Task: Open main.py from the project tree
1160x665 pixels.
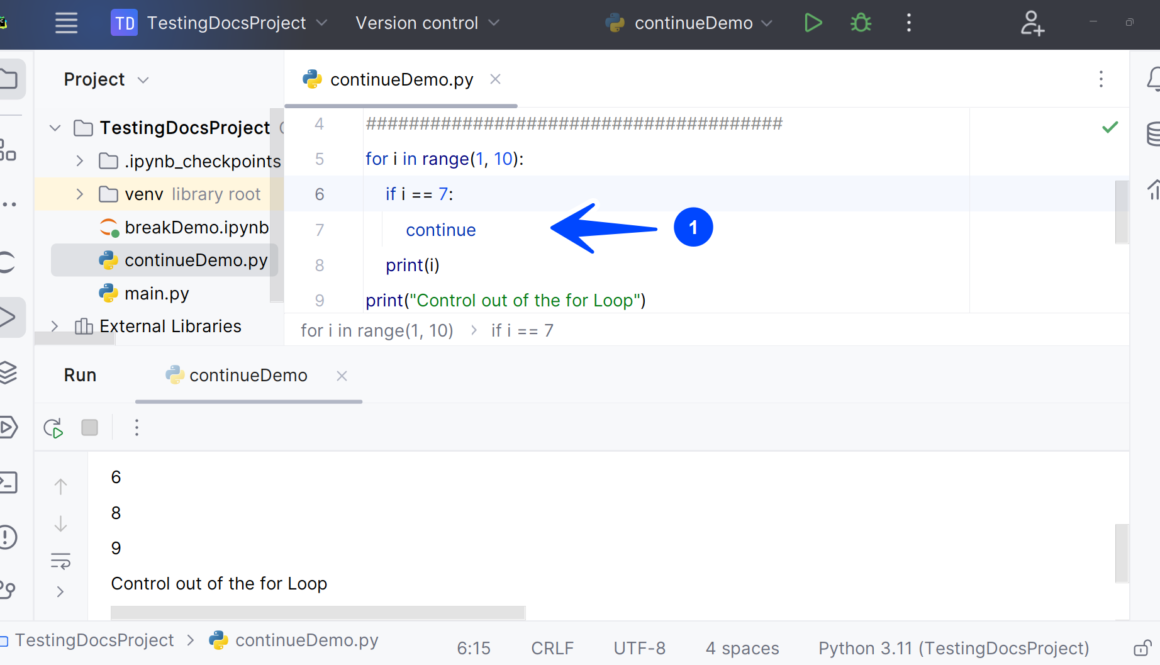Action: [x=157, y=294]
